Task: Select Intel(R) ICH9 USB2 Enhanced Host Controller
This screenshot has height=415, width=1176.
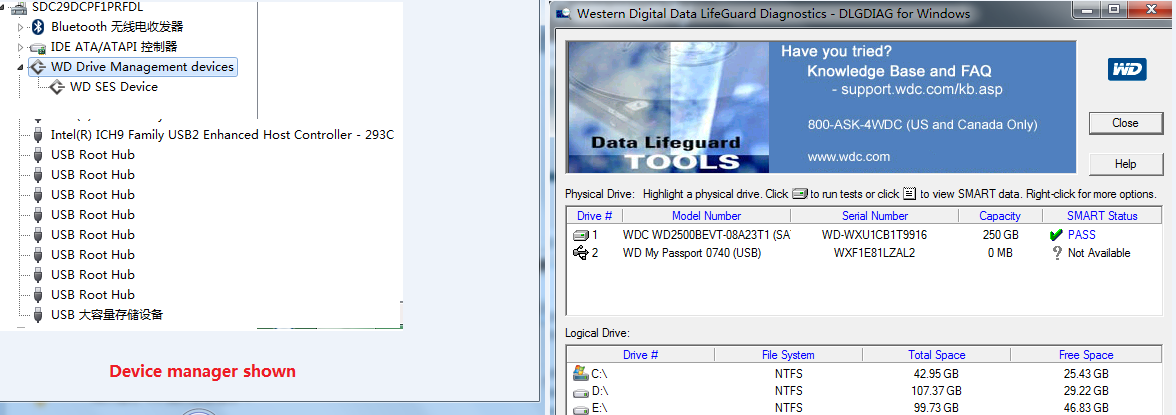Action: 222,135
